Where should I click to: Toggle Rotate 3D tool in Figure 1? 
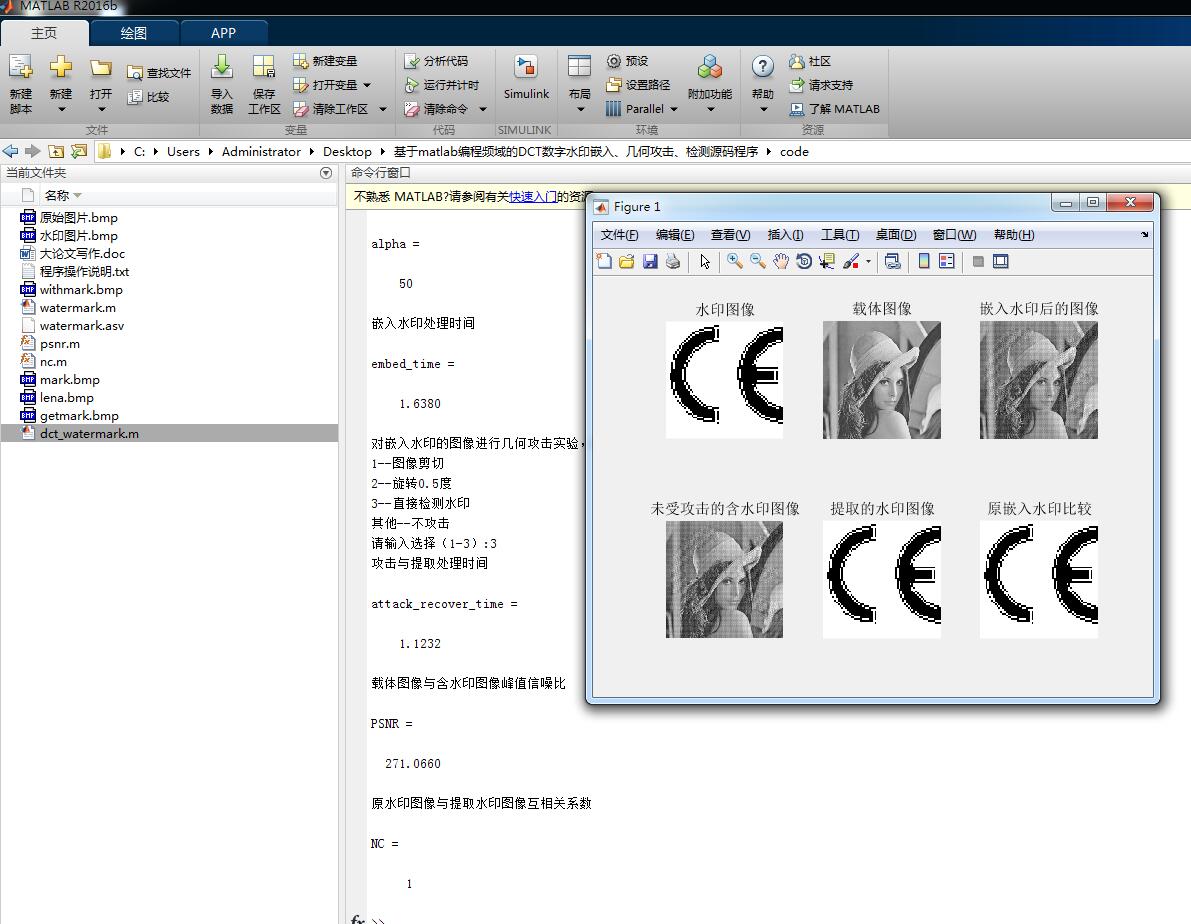(804, 261)
